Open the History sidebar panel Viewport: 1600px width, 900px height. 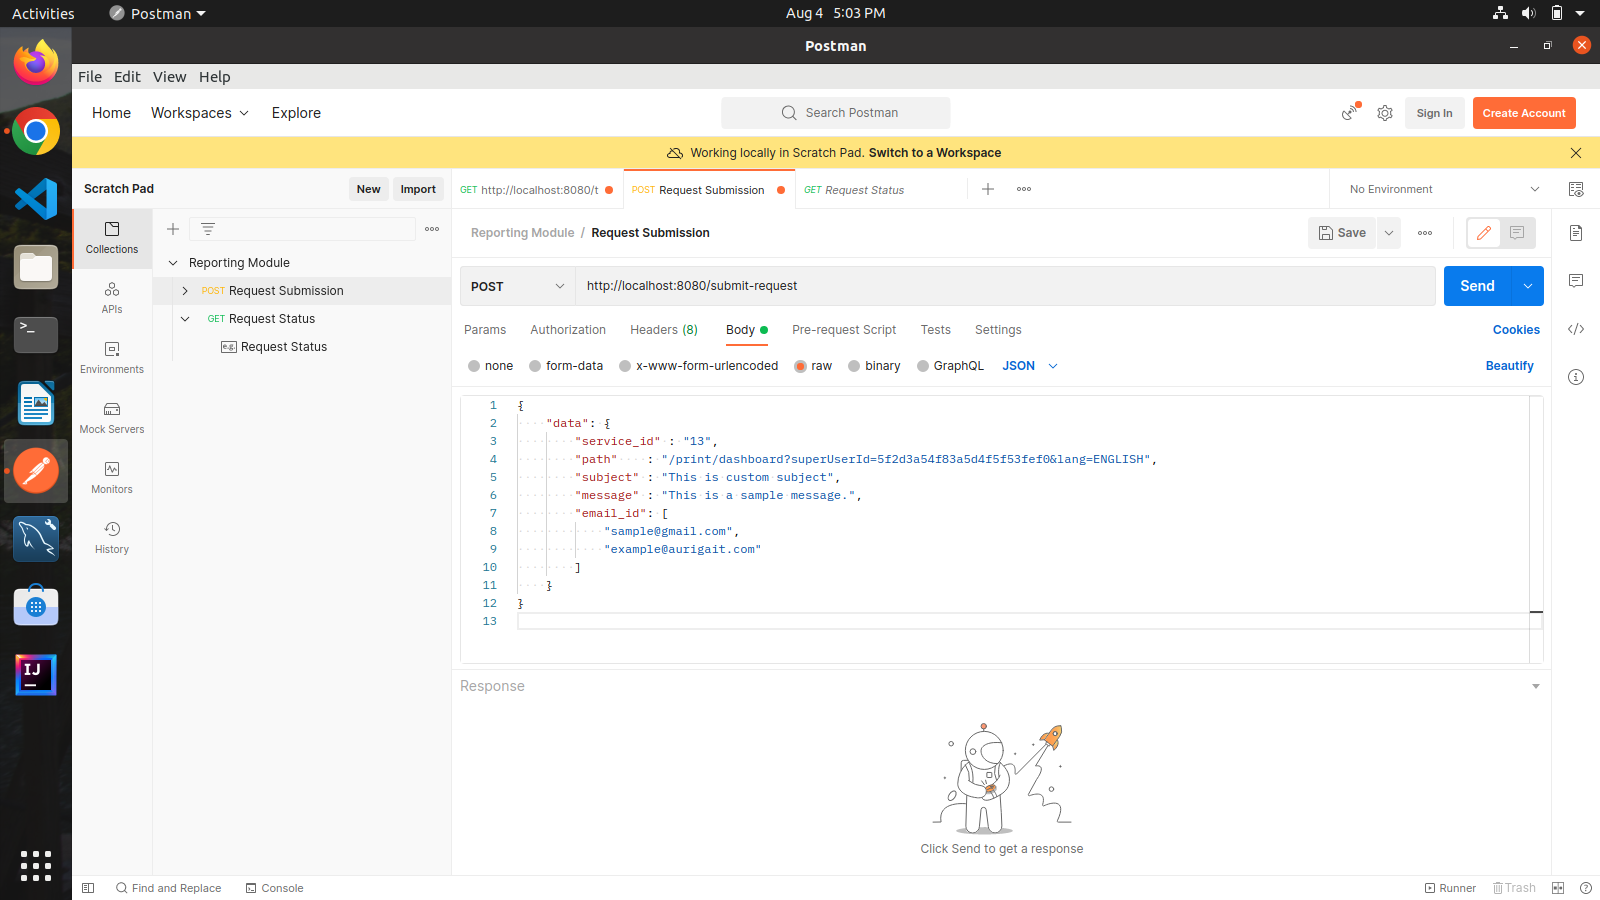pyautogui.click(x=112, y=538)
